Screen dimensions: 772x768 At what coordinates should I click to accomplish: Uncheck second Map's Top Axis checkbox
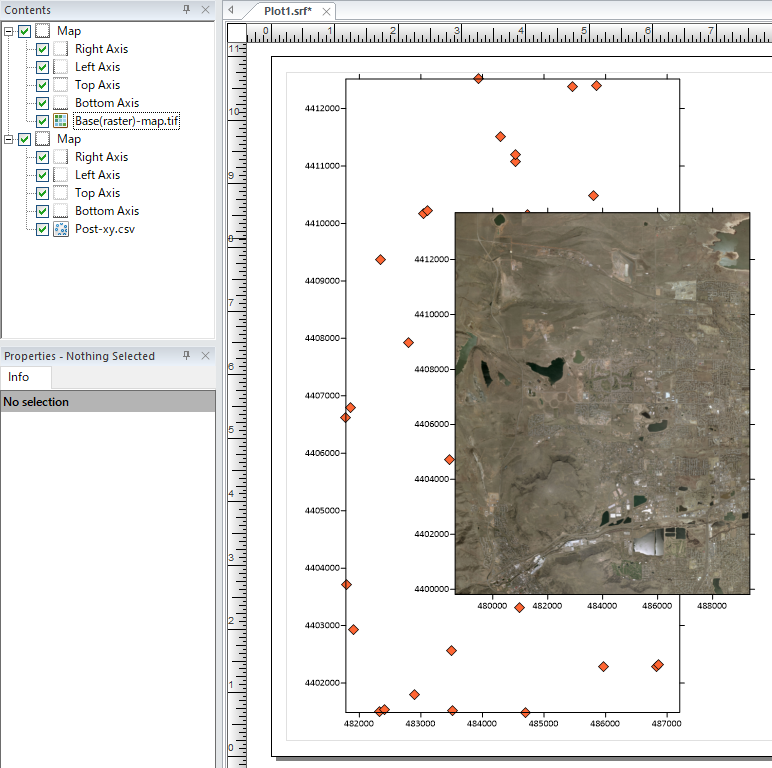[x=42, y=193]
